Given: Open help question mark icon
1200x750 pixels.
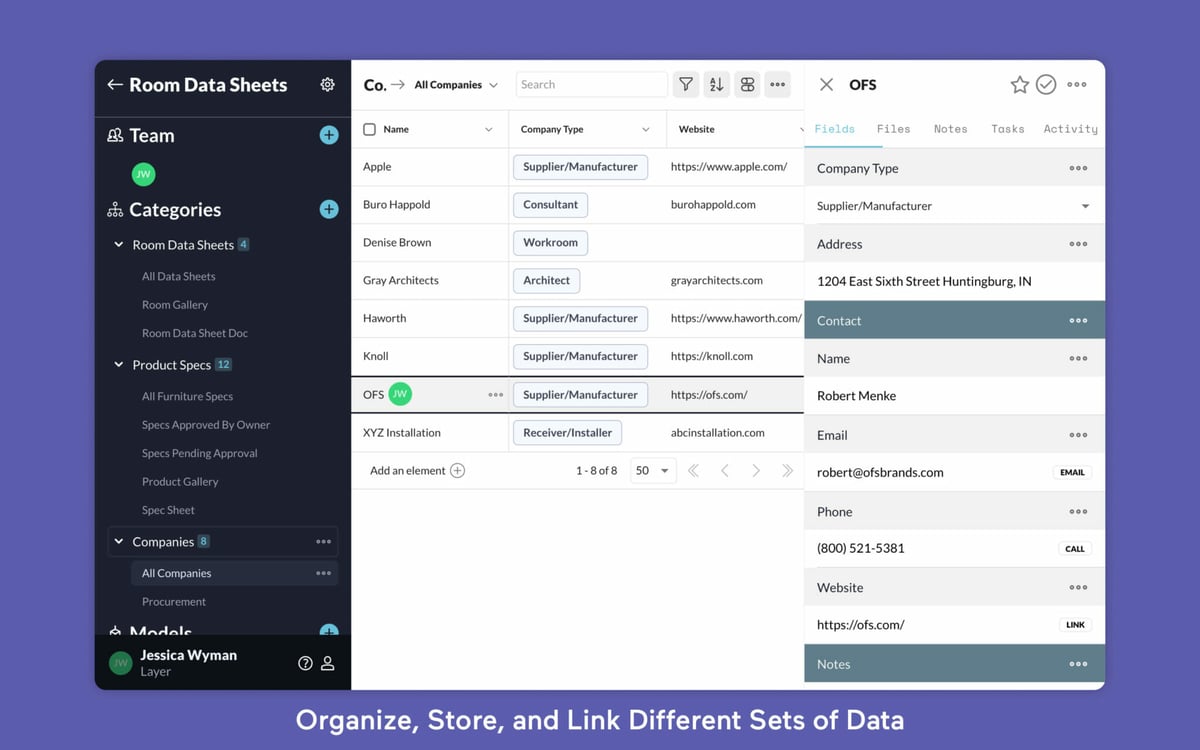Looking at the screenshot, I should click(x=305, y=663).
